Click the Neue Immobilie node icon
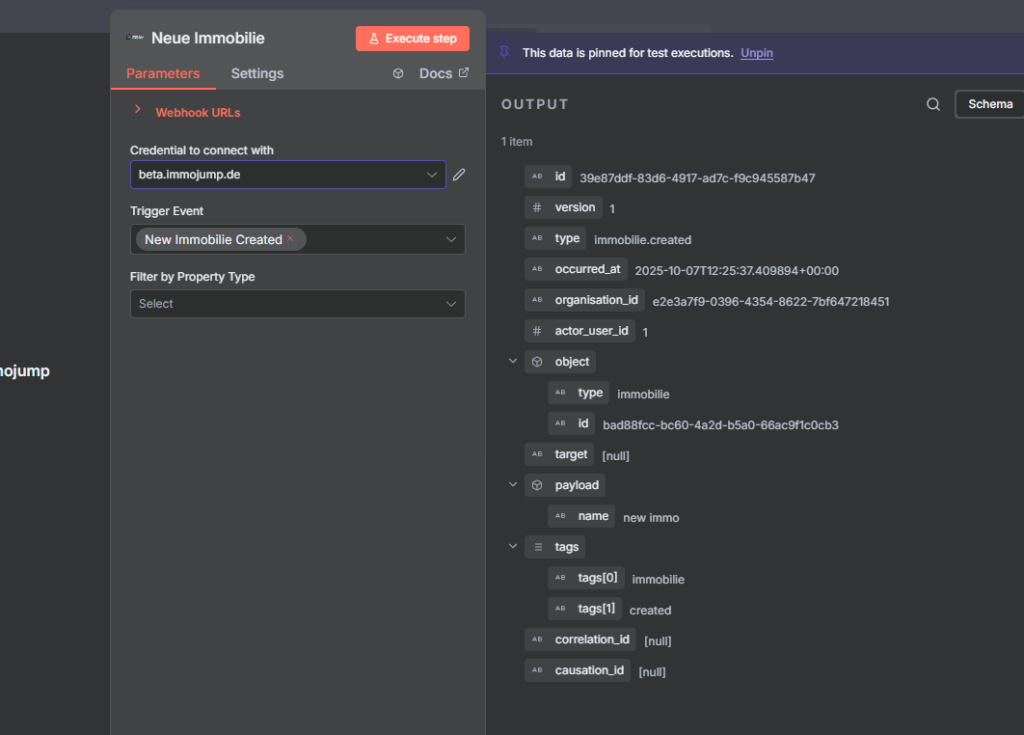This screenshot has width=1024, height=735. [136, 38]
